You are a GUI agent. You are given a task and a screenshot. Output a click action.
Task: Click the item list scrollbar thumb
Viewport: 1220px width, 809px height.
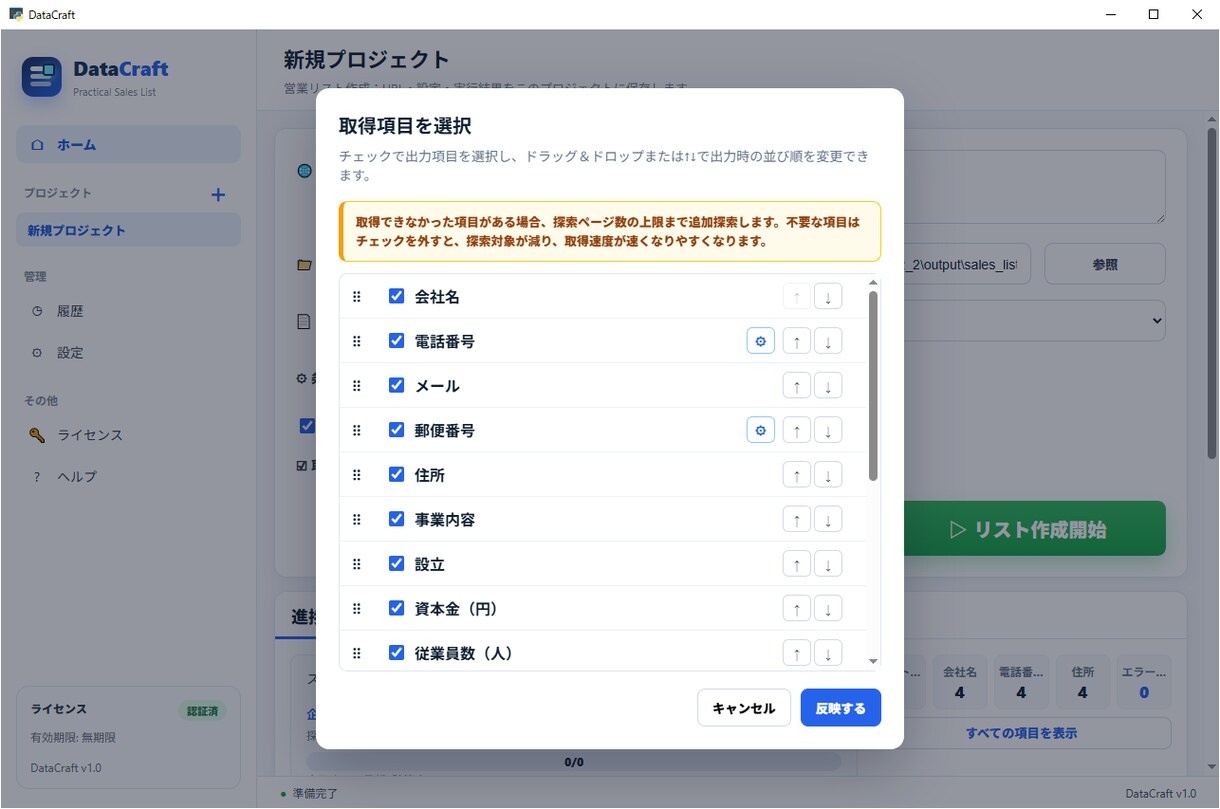coord(873,385)
